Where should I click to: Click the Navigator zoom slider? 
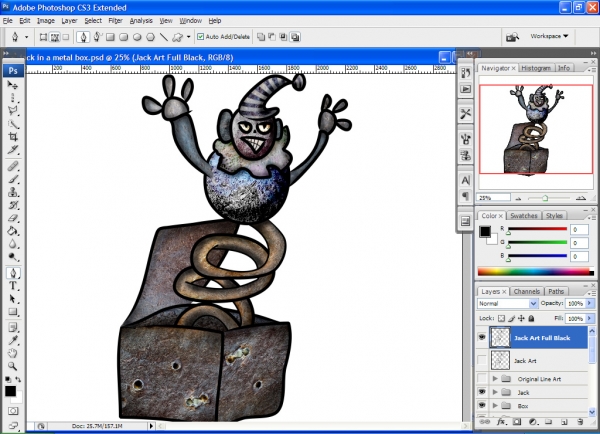coord(545,198)
